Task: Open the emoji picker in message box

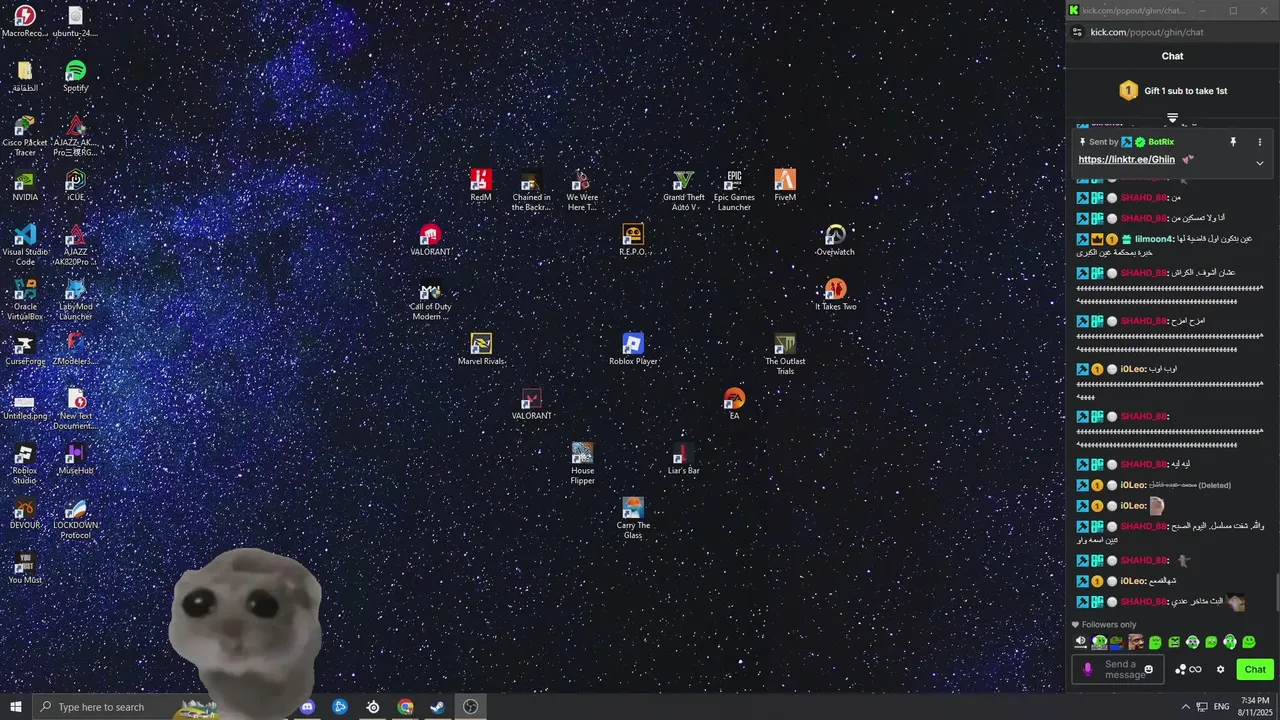Action: pos(1149,670)
